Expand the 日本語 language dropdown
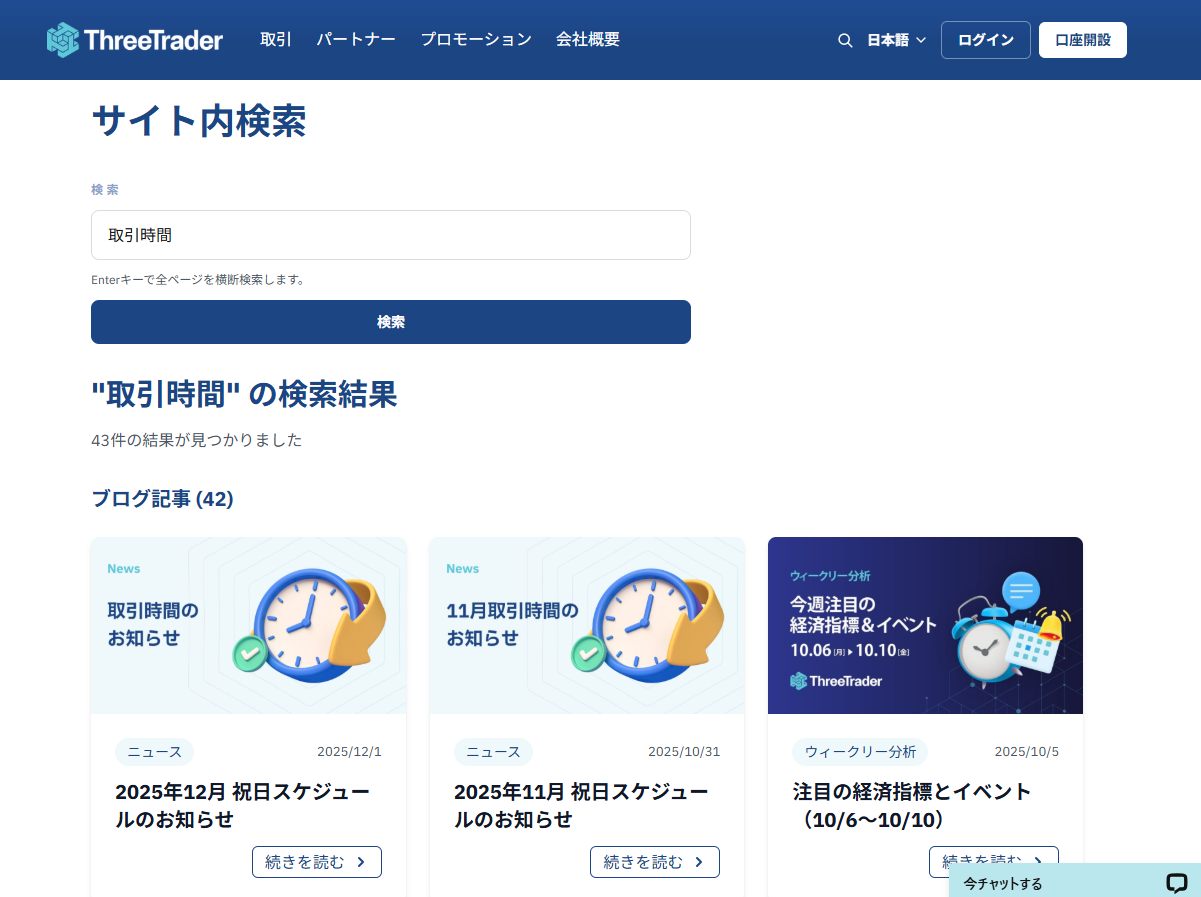Screen dimensions: 1201x897 pos(897,40)
